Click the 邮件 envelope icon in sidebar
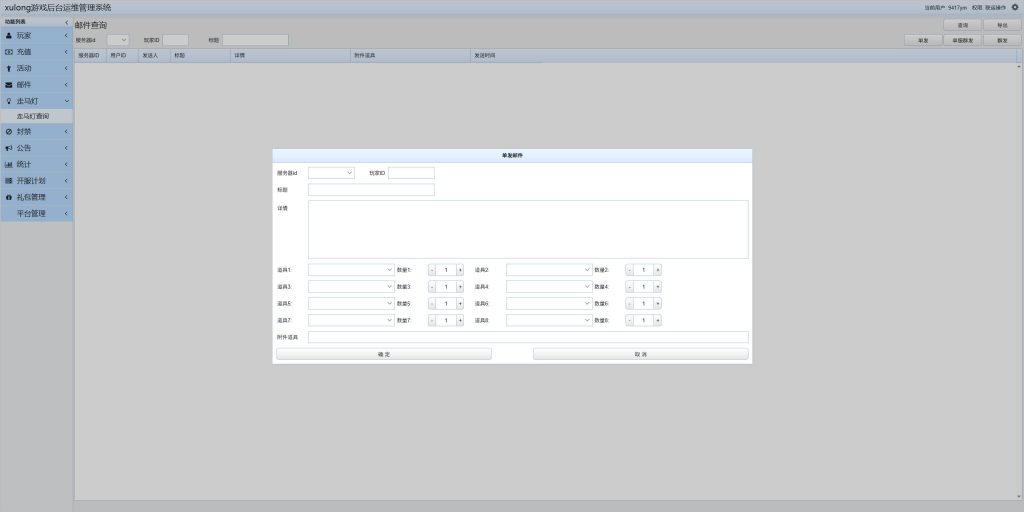Image resolution: width=1024 pixels, height=512 pixels. (8, 84)
